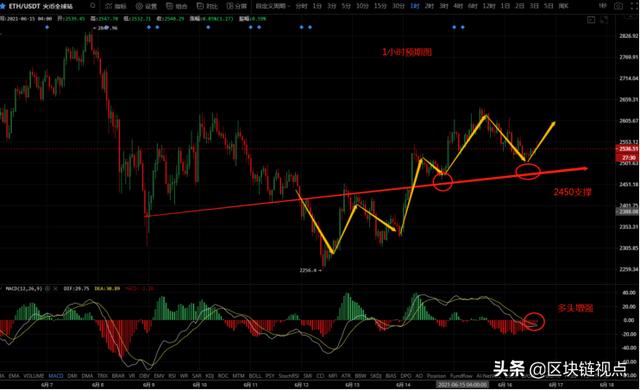
Task: Select the 1时 hourly timeframe
Action: click(415, 6)
